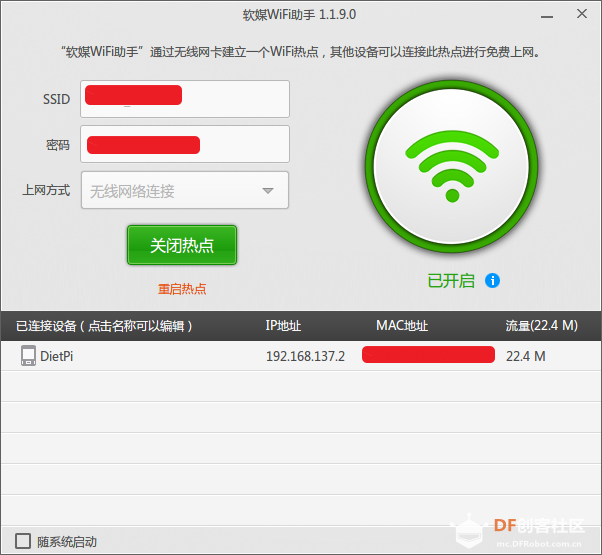Click the 流量(22.4 M) column header
602x555 pixels.
point(541,325)
